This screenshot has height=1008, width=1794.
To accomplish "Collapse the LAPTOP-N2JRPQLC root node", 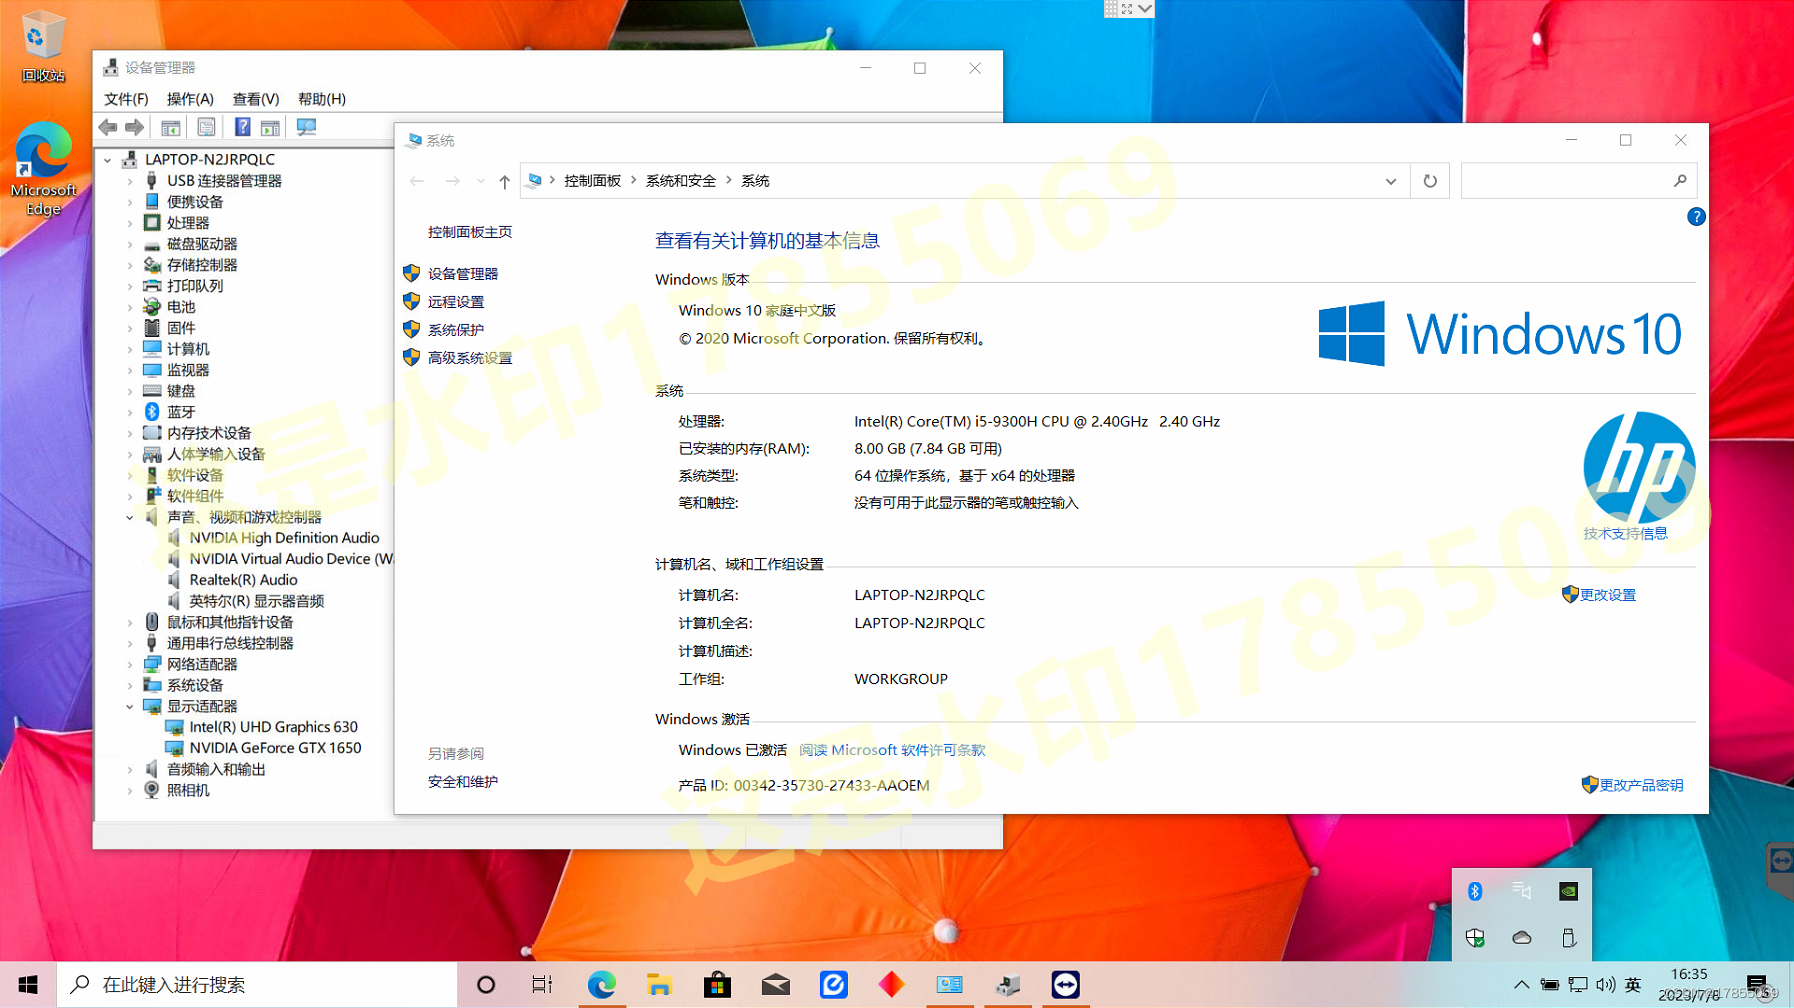I will tap(108, 160).
